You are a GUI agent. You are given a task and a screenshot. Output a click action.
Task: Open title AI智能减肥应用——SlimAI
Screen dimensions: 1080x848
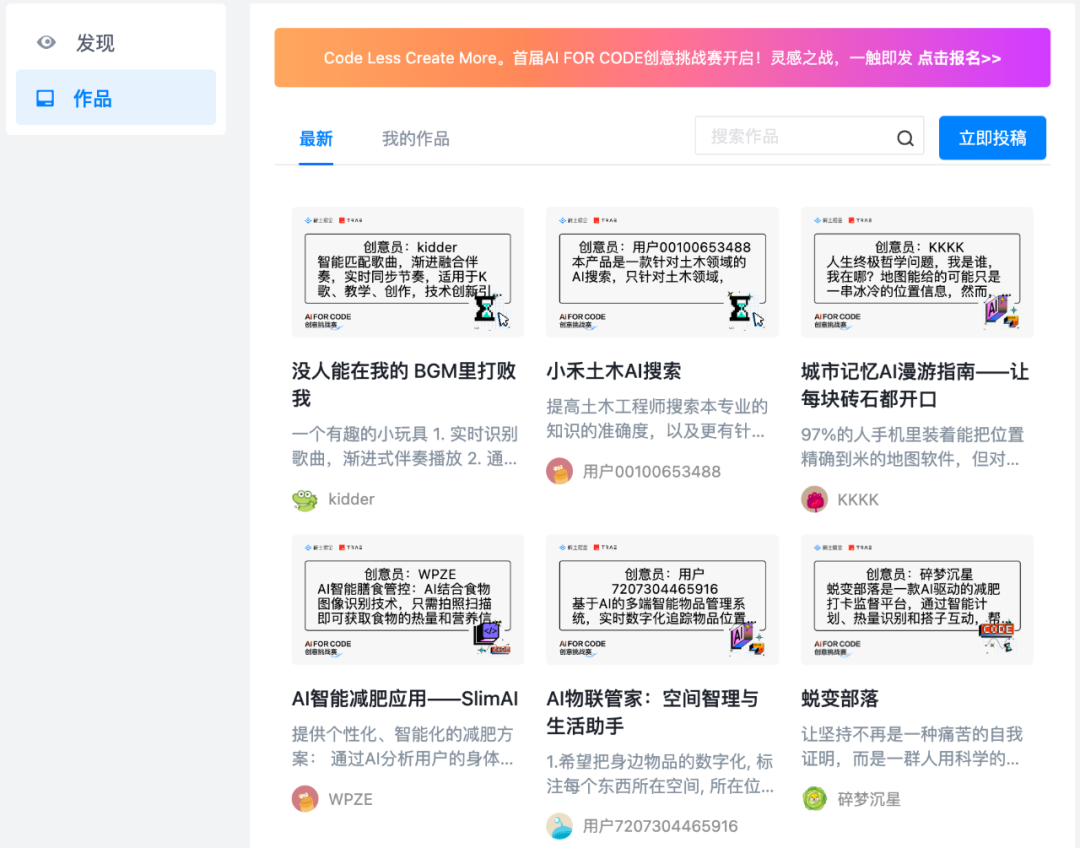tap(405, 699)
